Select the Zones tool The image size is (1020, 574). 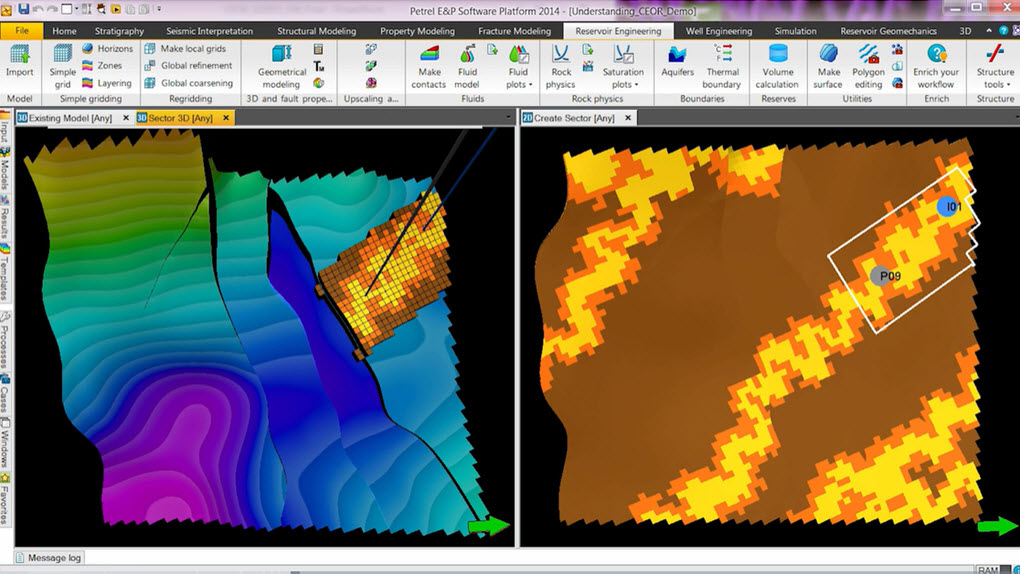point(102,65)
